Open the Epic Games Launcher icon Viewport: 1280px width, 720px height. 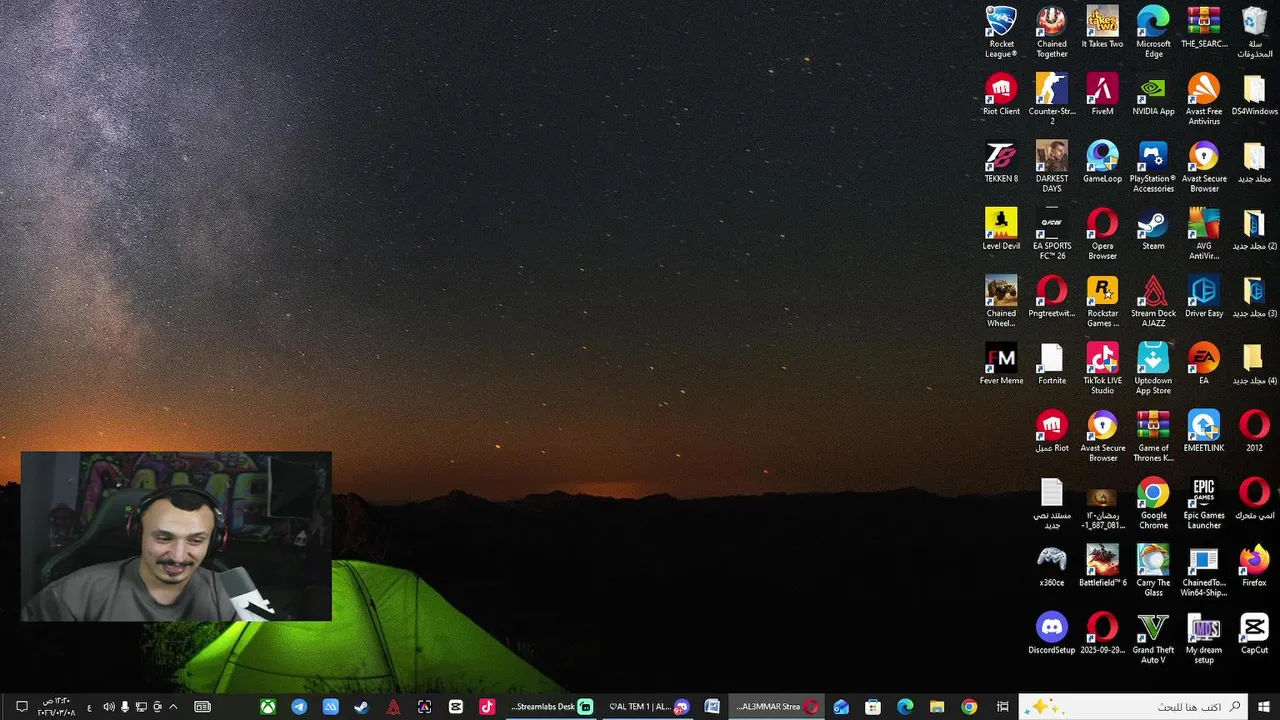point(1204,502)
